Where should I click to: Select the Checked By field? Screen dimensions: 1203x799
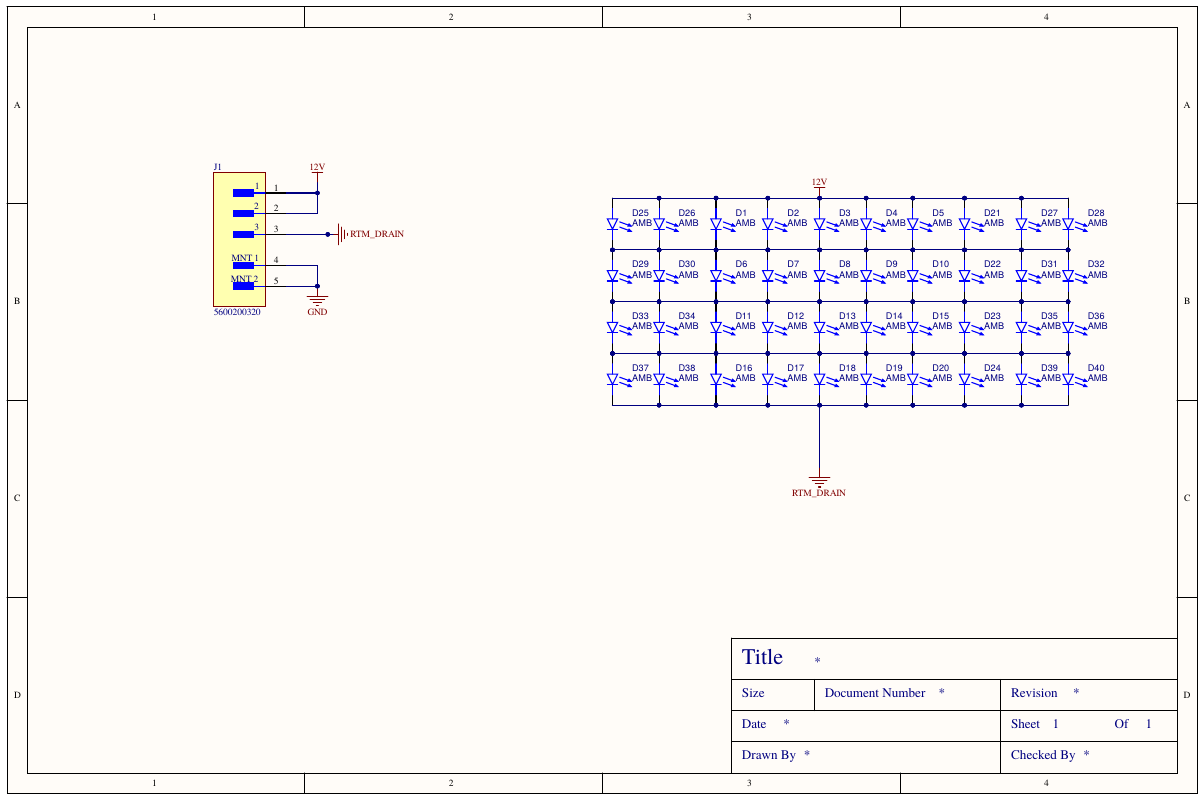[x=1088, y=756]
